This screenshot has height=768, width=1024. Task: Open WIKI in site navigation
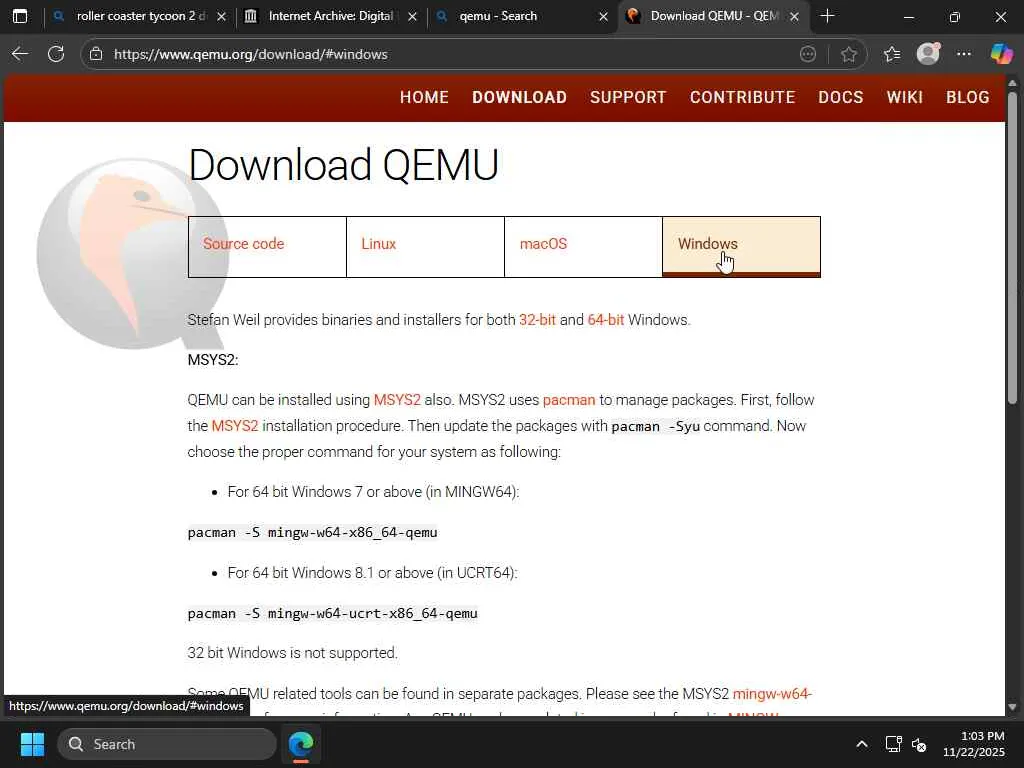tap(904, 97)
